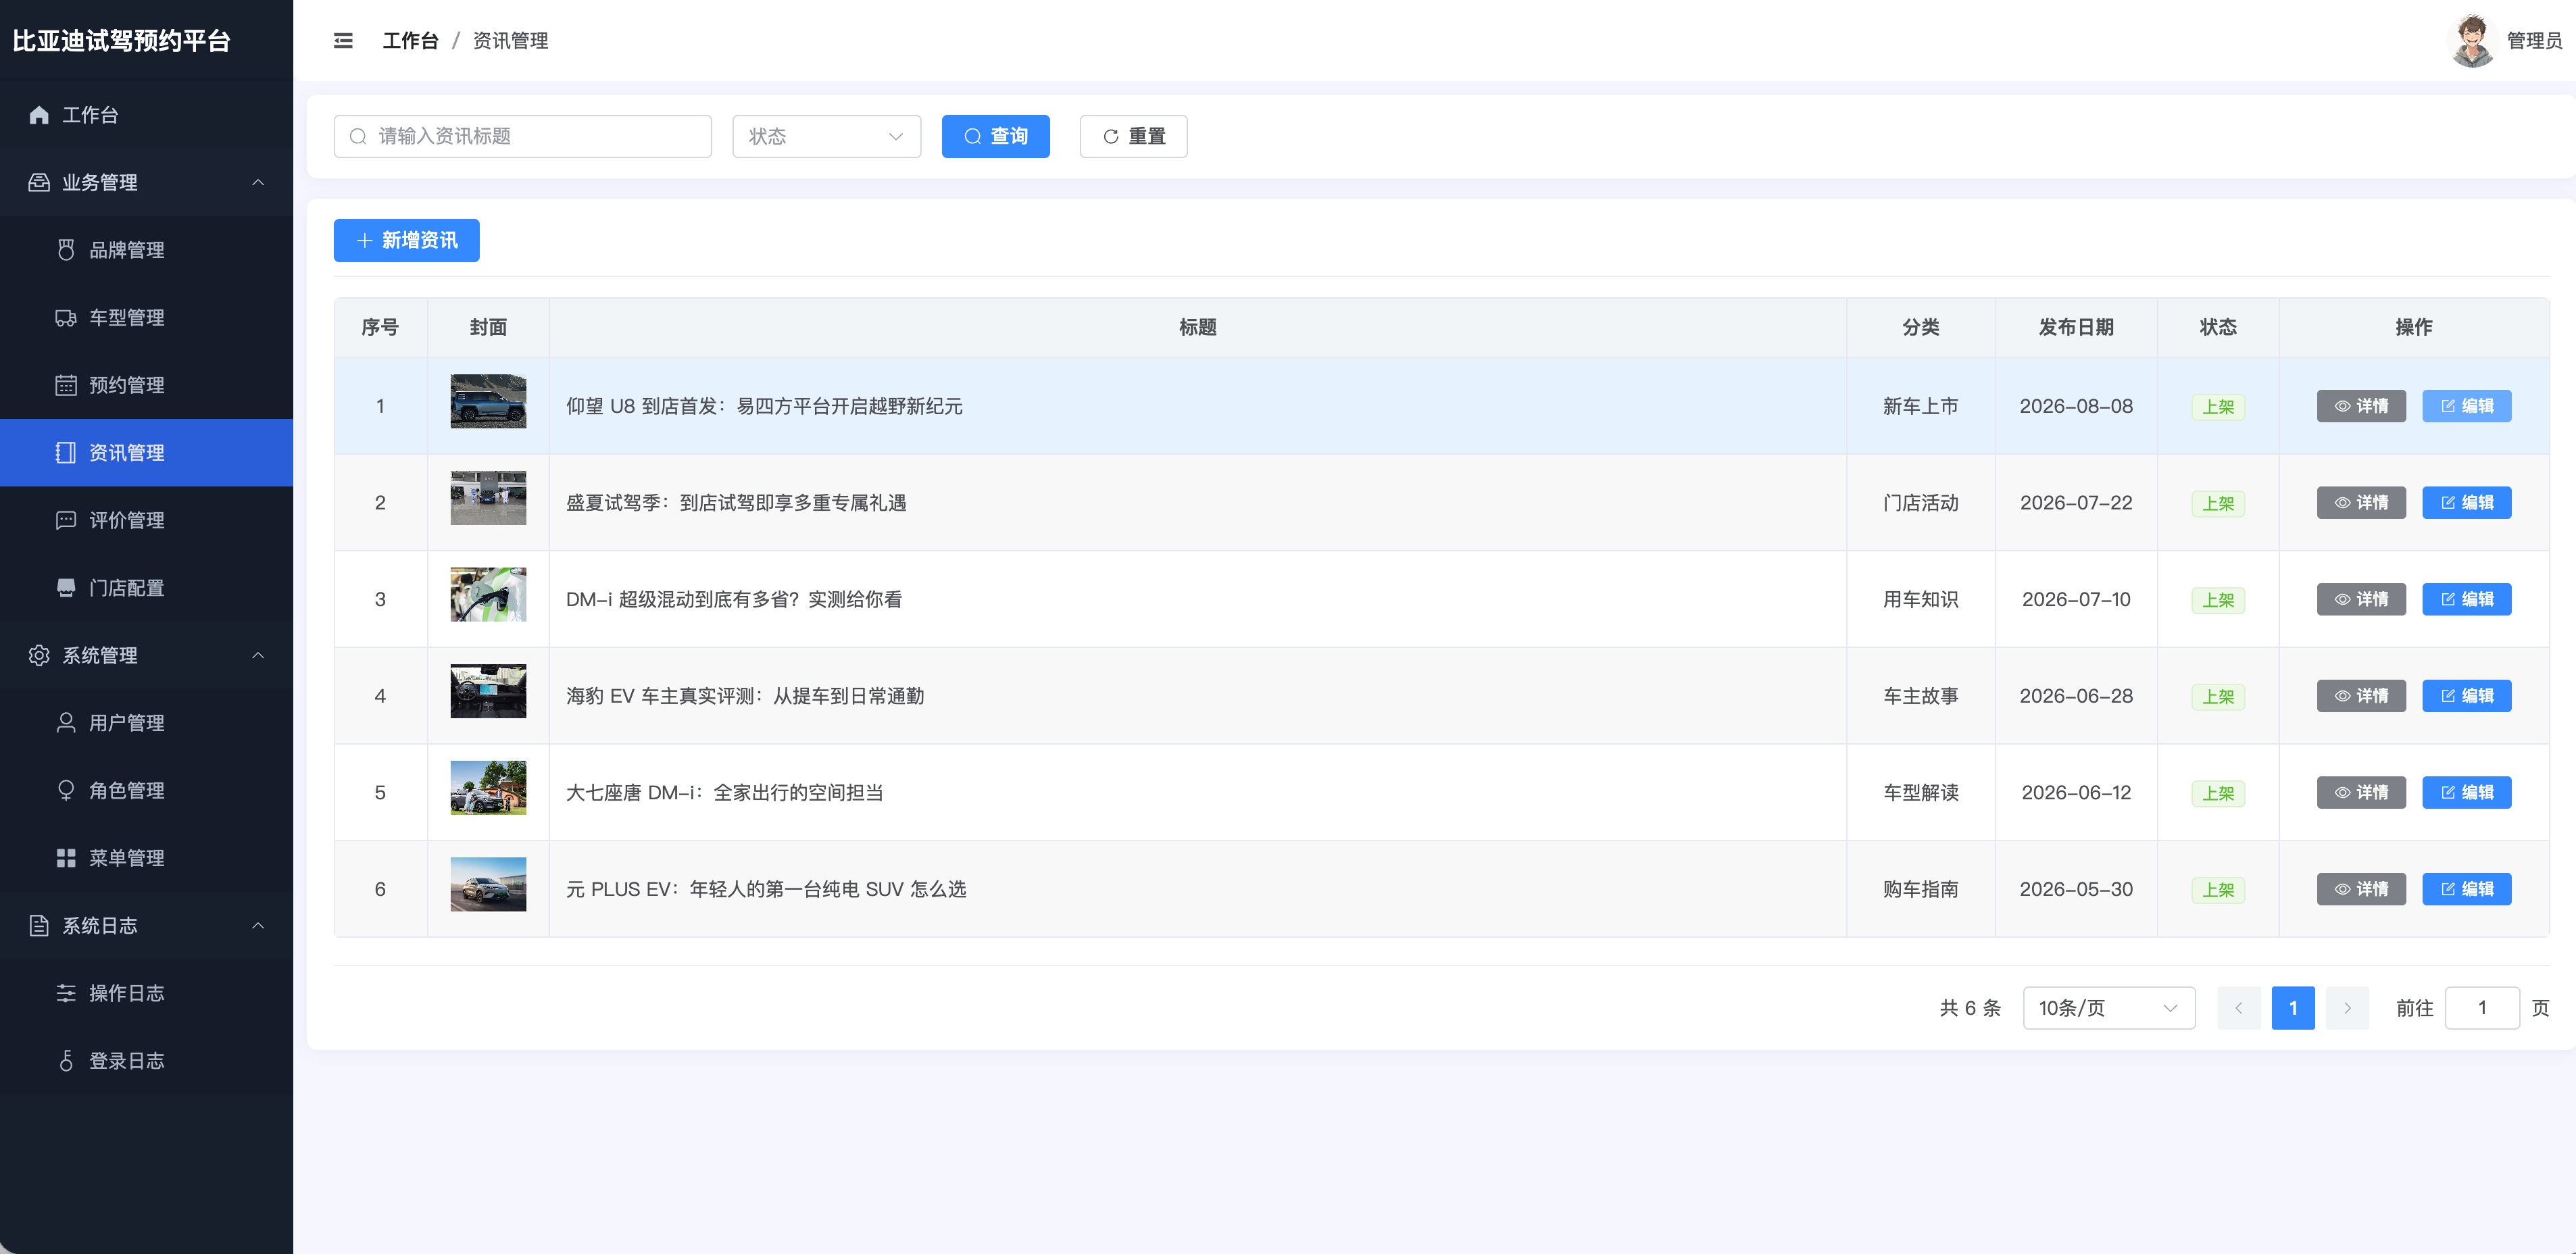The width and height of the screenshot is (2576, 1254).
Task: Select page 1 in pagination
Action: tap(2293, 1008)
